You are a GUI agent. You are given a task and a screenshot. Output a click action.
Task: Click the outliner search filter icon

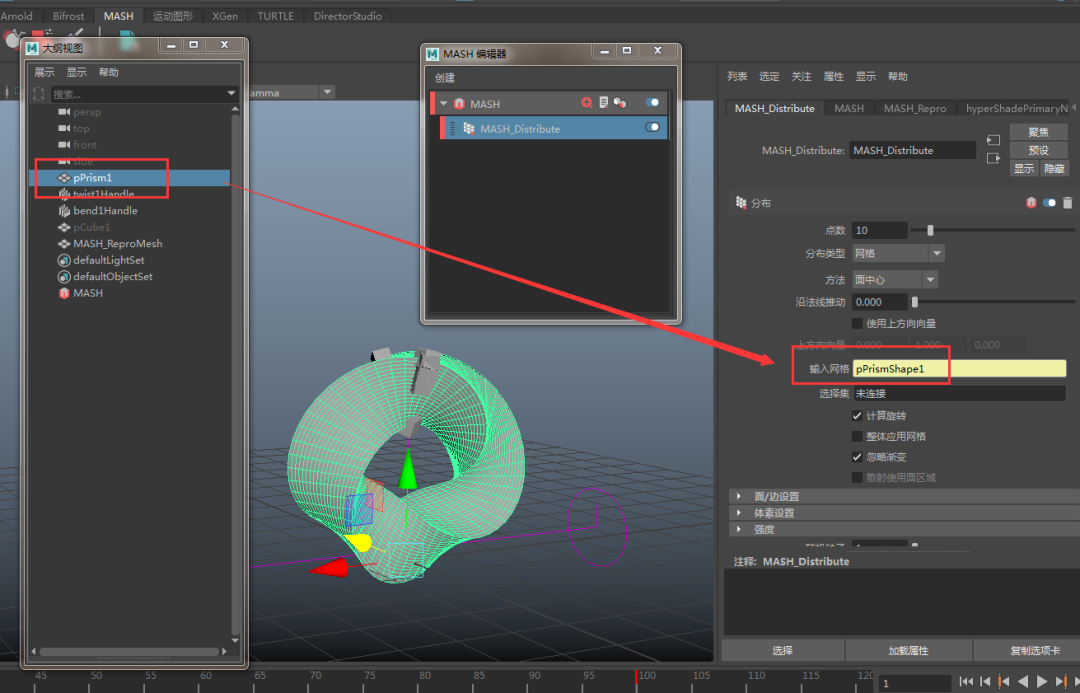click(x=39, y=94)
